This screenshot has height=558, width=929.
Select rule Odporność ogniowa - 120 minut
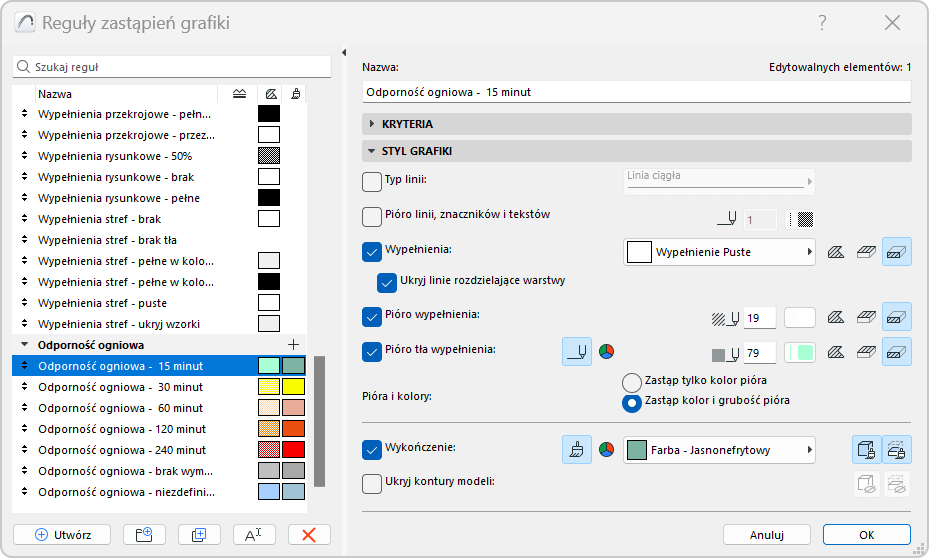pos(159,429)
